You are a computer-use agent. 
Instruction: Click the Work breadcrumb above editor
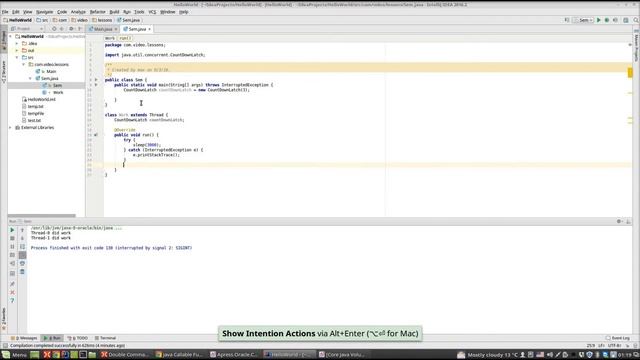110,38
